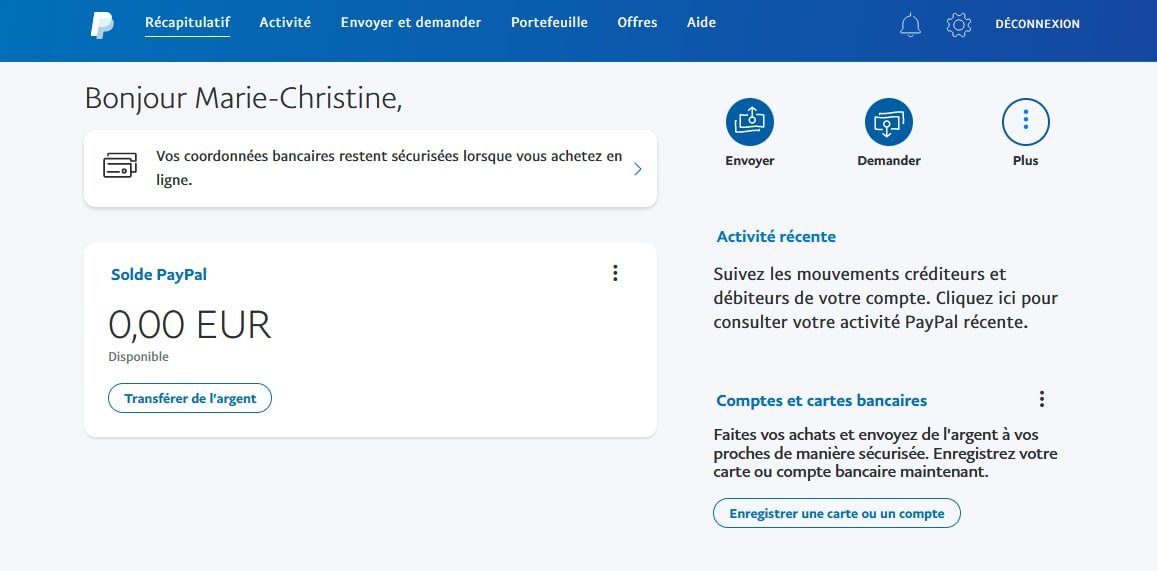Click the credit card icon in security banner

point(120,165)
